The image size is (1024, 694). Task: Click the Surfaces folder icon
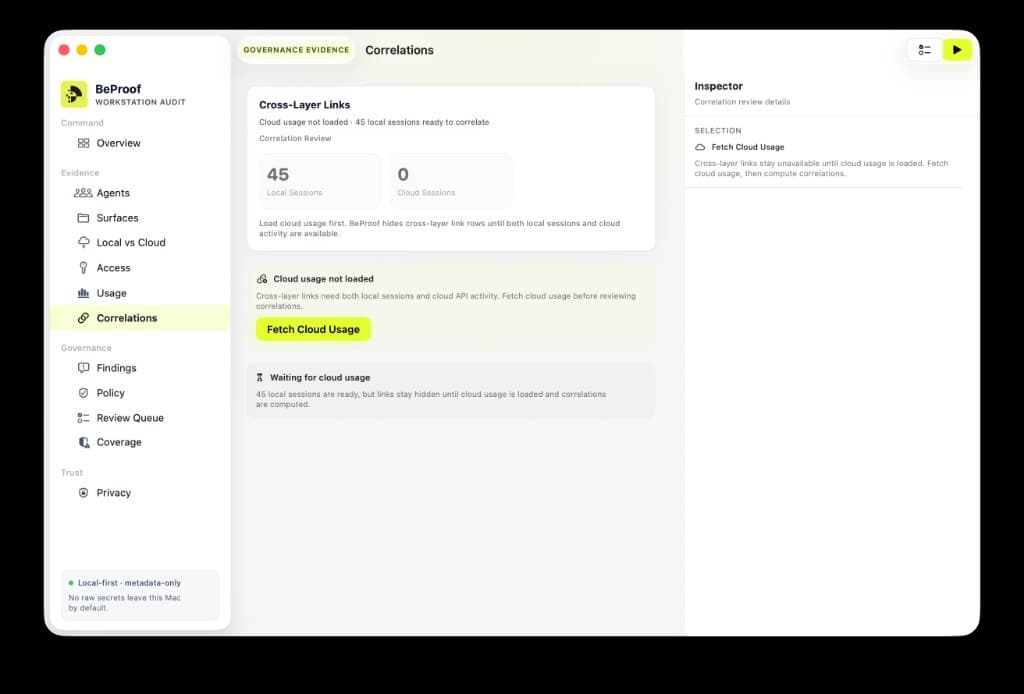(83, 217)
